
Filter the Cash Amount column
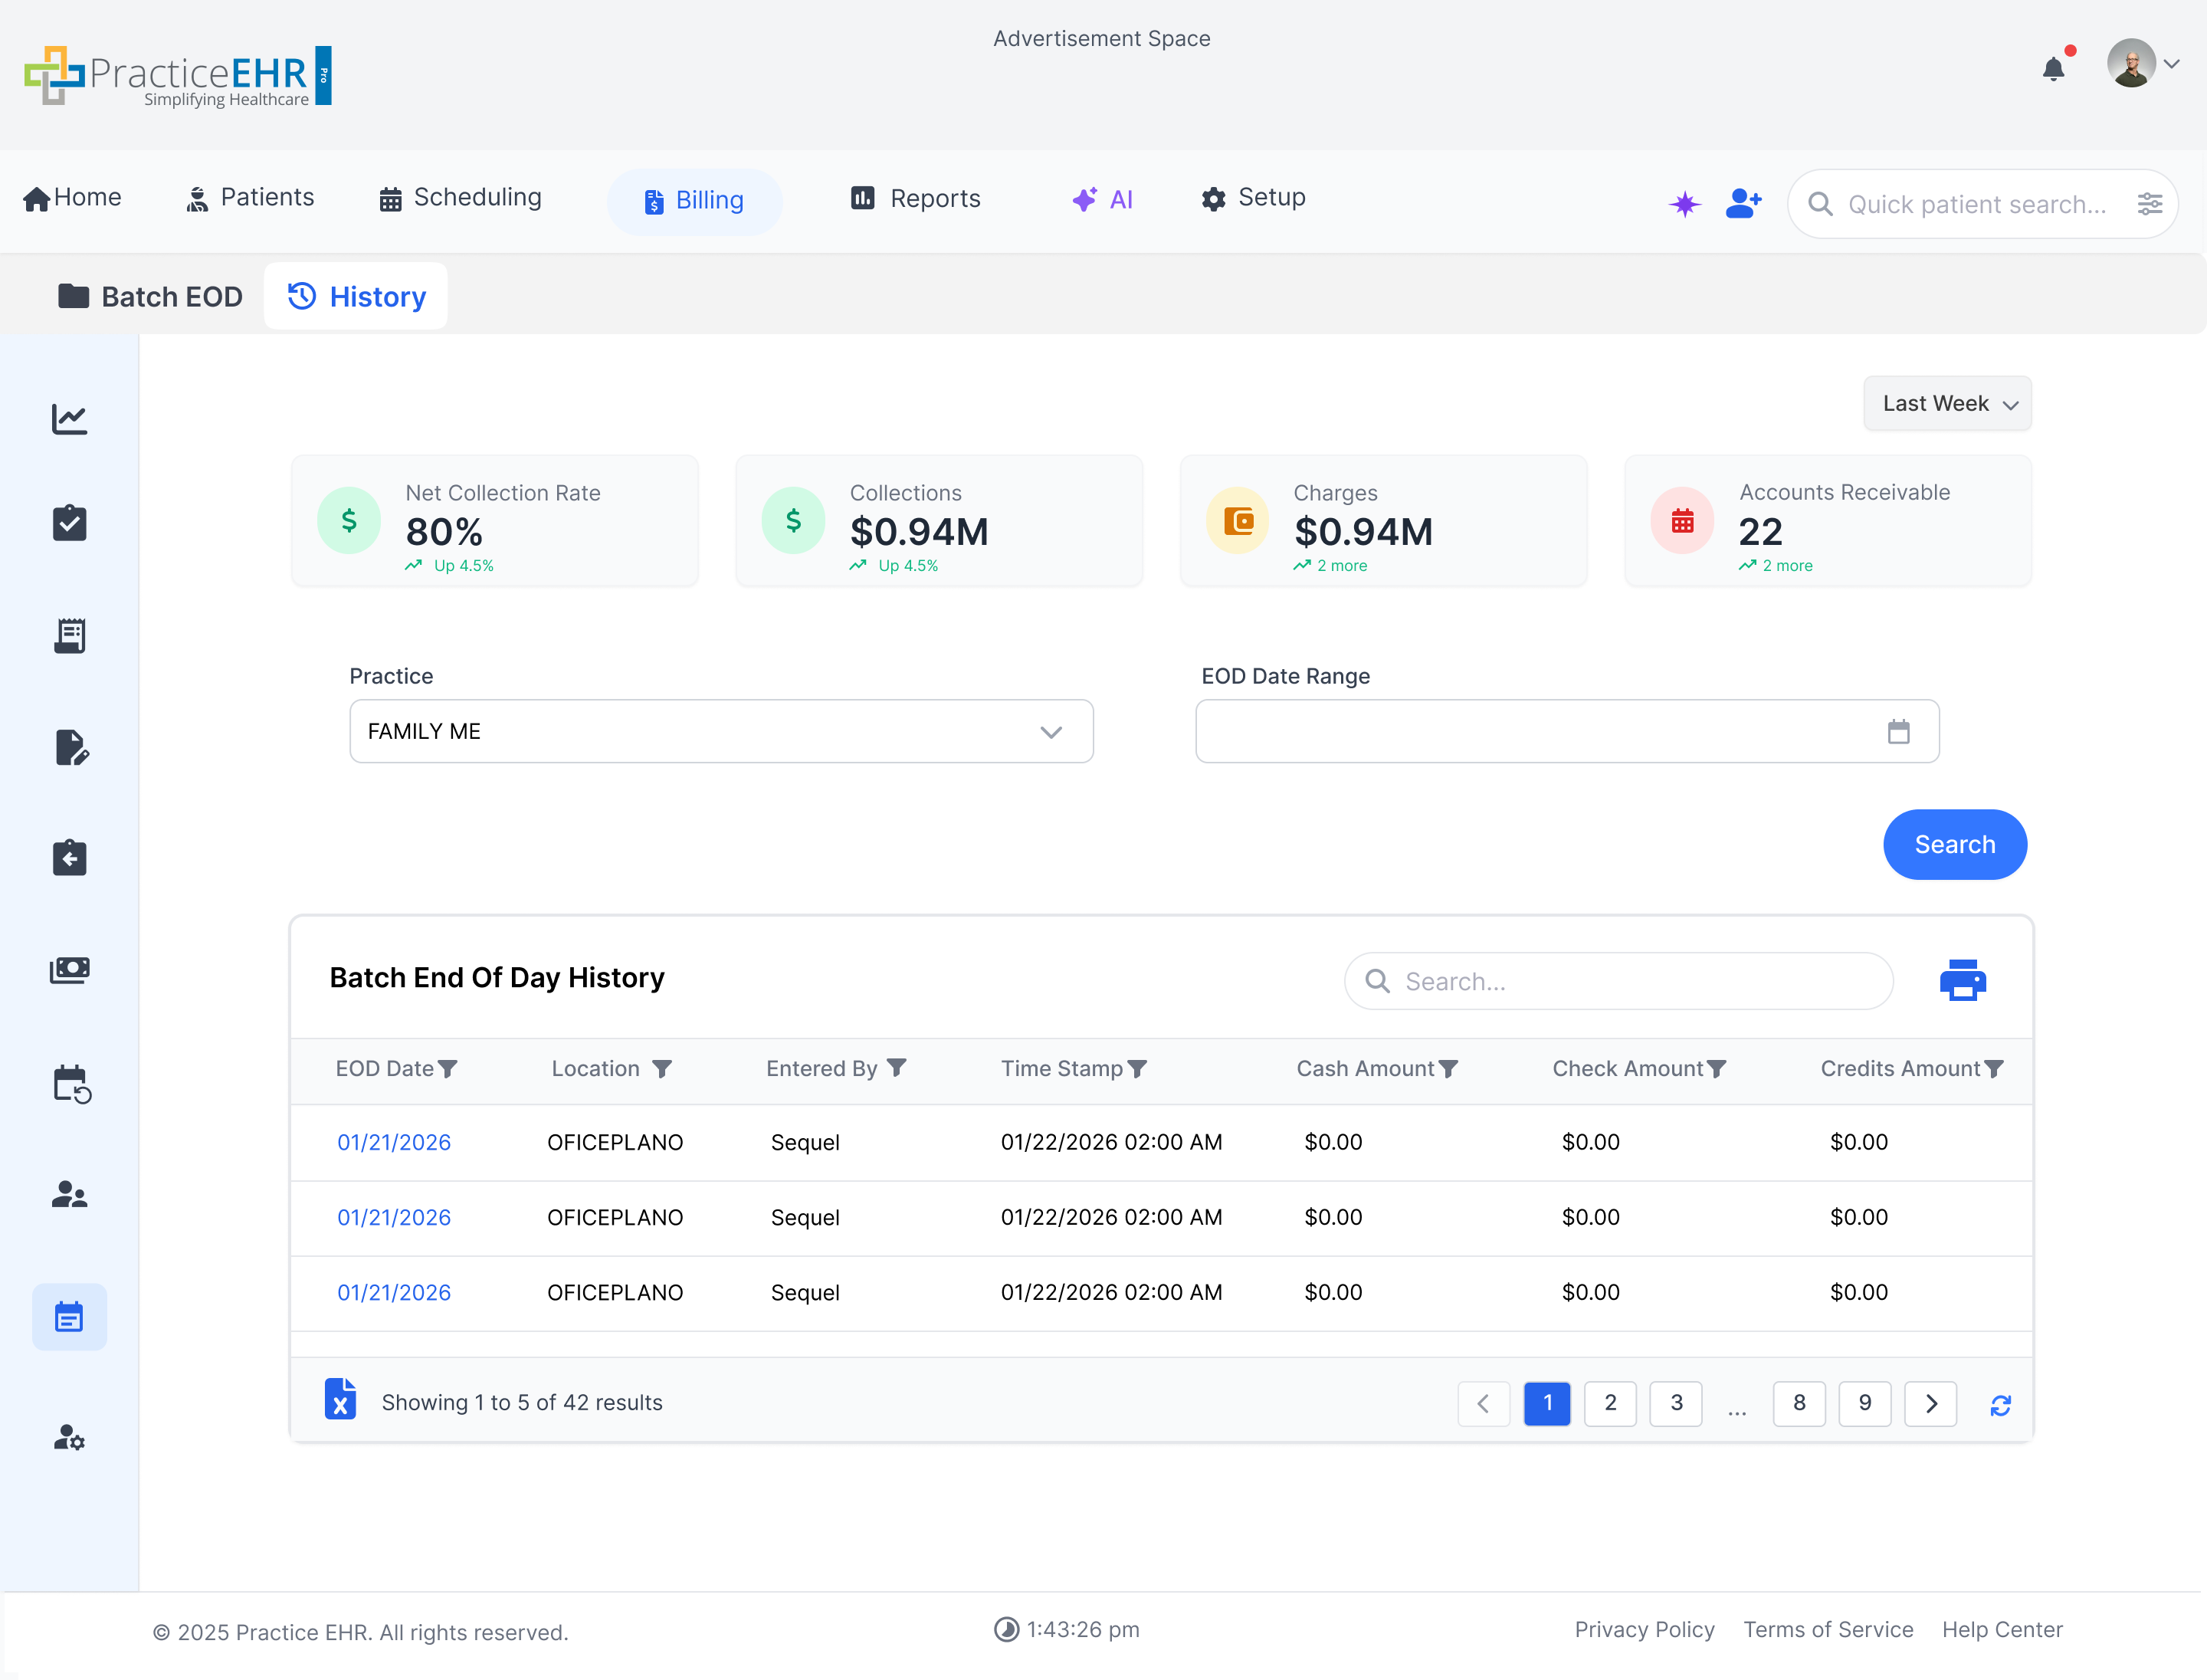click(1448, 1069)
